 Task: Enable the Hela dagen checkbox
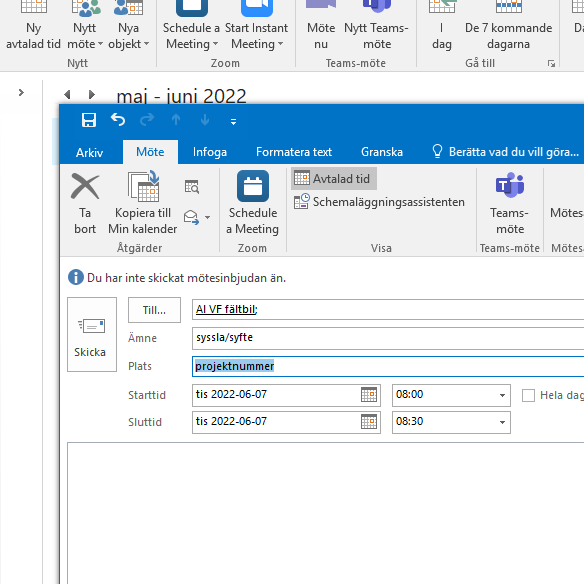click(528, 395)
